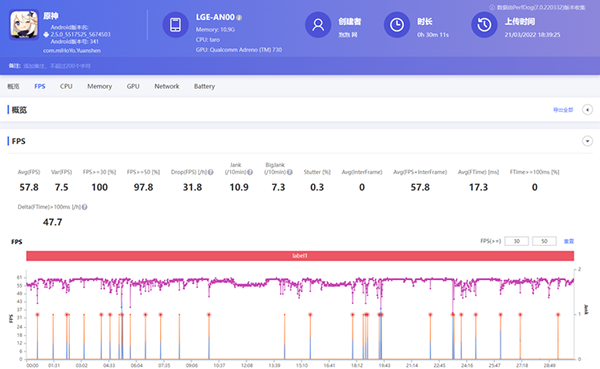Open help icon next to Drop(FPS)
The width and height of the screenshot is (600, 369).
(x=210, y=172)
